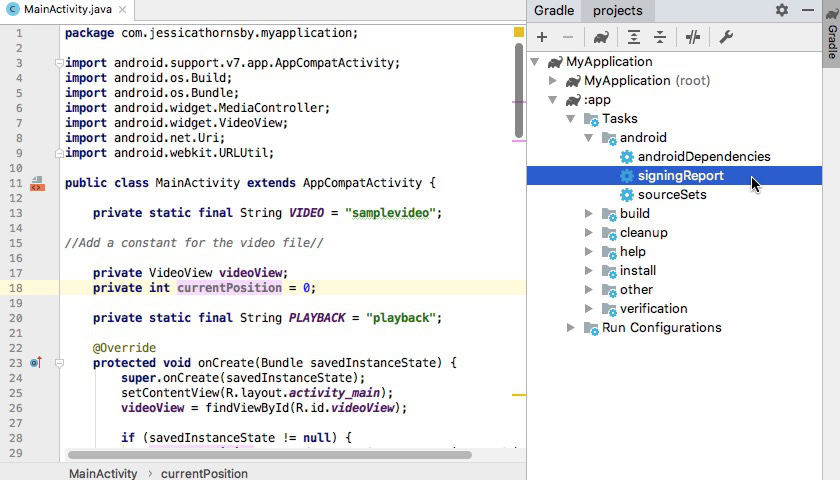Click the plus icon to add Gradle project
The height and width of the screenshot is (481, 840).
click(x=542, y=37)
